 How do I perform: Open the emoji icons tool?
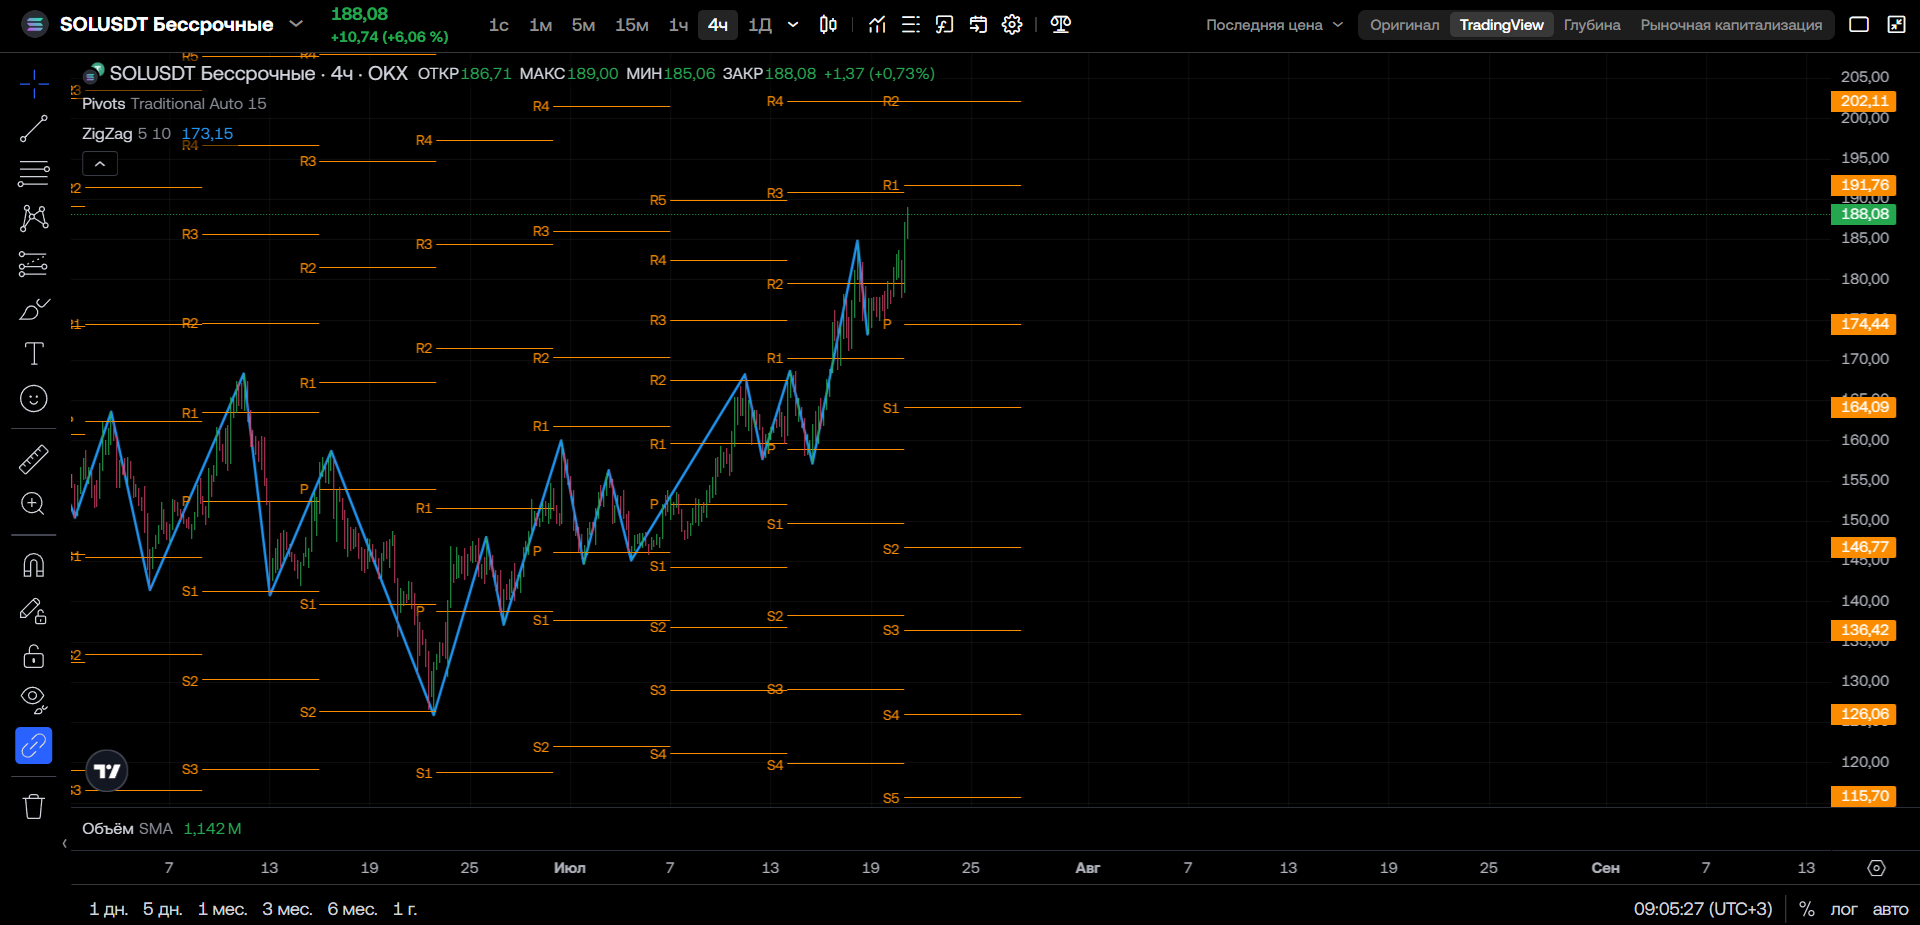[34, 399]
